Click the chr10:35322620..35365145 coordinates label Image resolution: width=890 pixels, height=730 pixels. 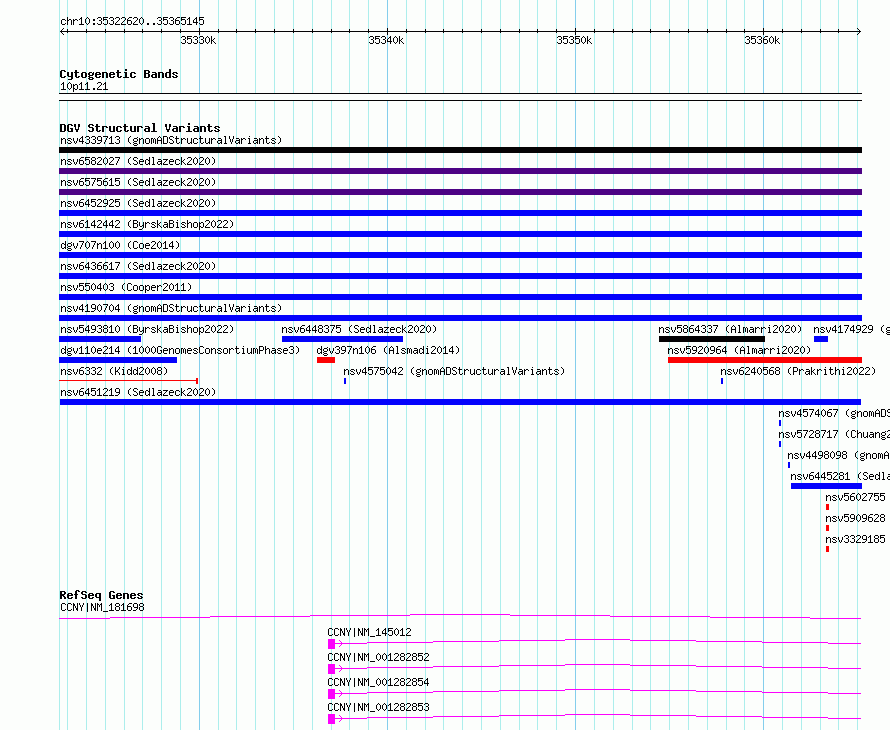[132, 22]
